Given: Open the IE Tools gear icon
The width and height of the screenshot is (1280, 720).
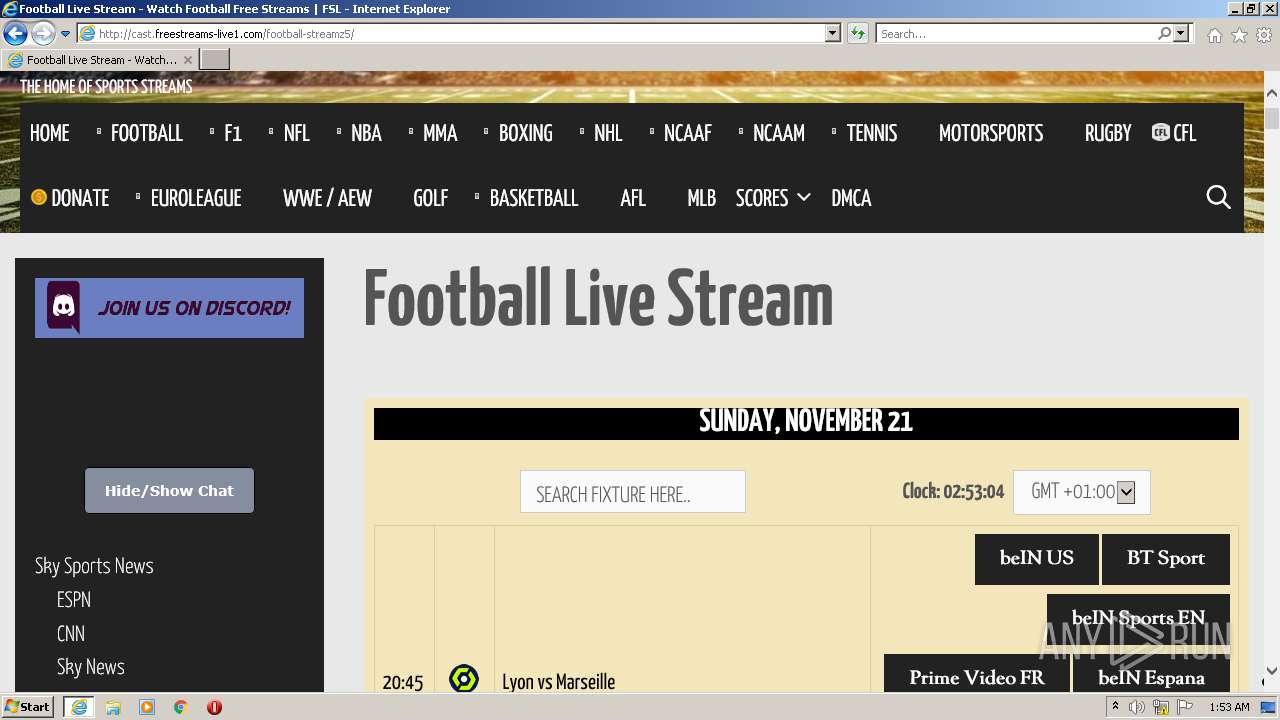Looking at the screenshot, I should pyautogui.click(x=1264, y=35).
